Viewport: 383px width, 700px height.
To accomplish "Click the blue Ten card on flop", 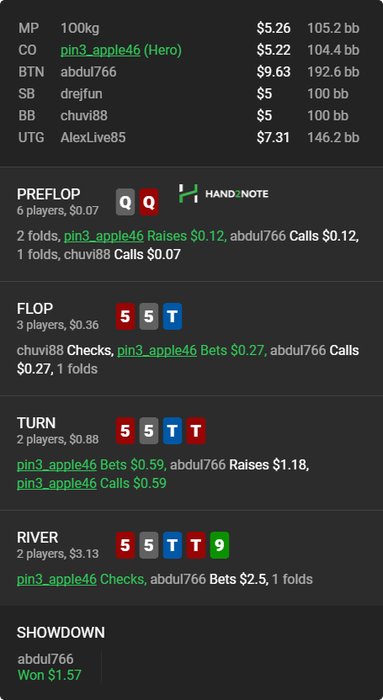I will pyautogui.click(x=172, y=317).
